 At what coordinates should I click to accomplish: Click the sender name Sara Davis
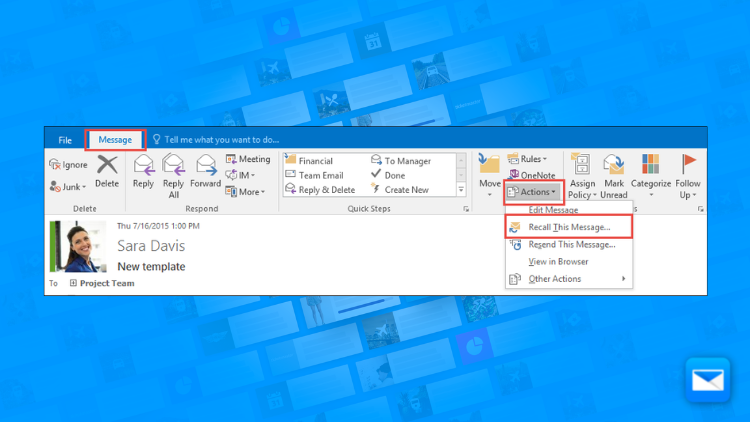coord(151,245)
